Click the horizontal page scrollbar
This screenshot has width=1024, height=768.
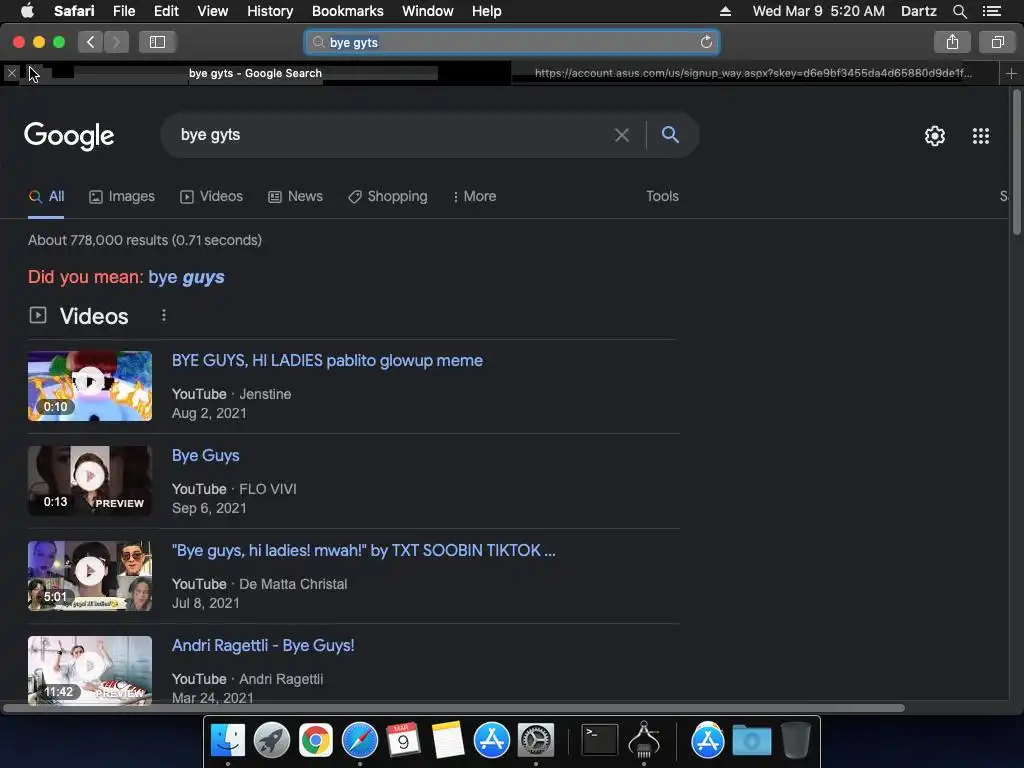[454, 708]
